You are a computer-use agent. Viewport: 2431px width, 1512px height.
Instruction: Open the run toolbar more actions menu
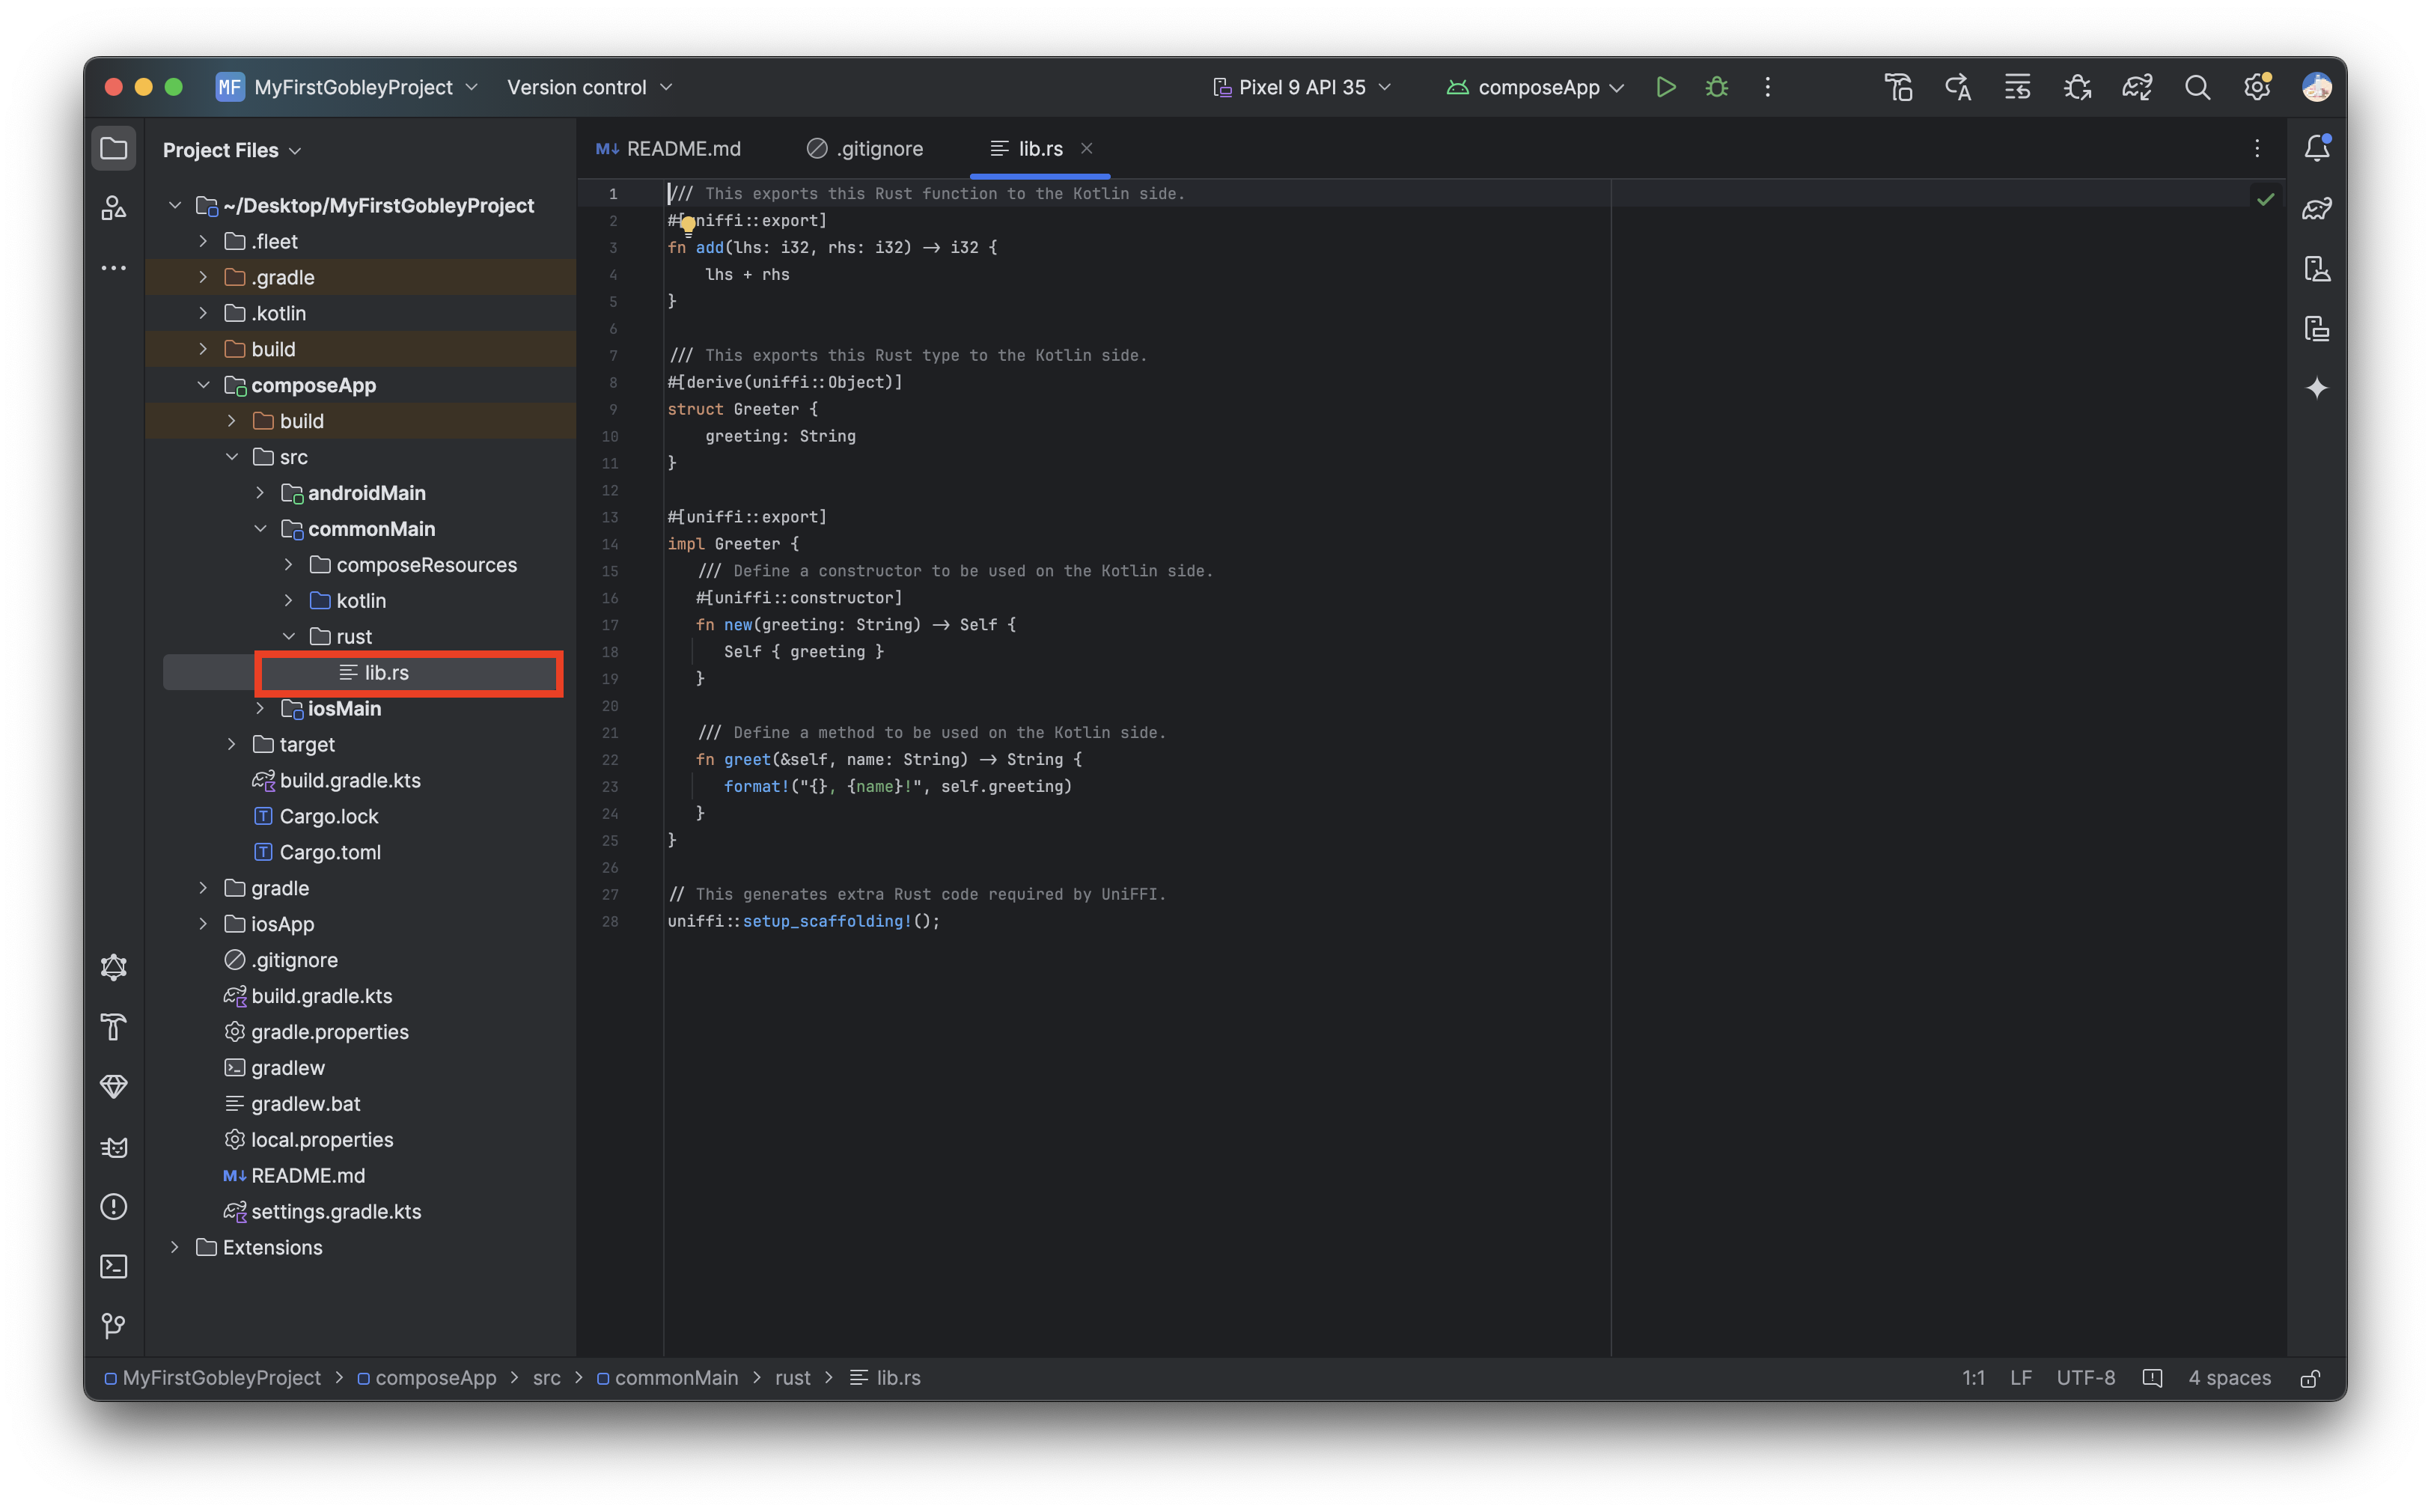pos(1767,87)
